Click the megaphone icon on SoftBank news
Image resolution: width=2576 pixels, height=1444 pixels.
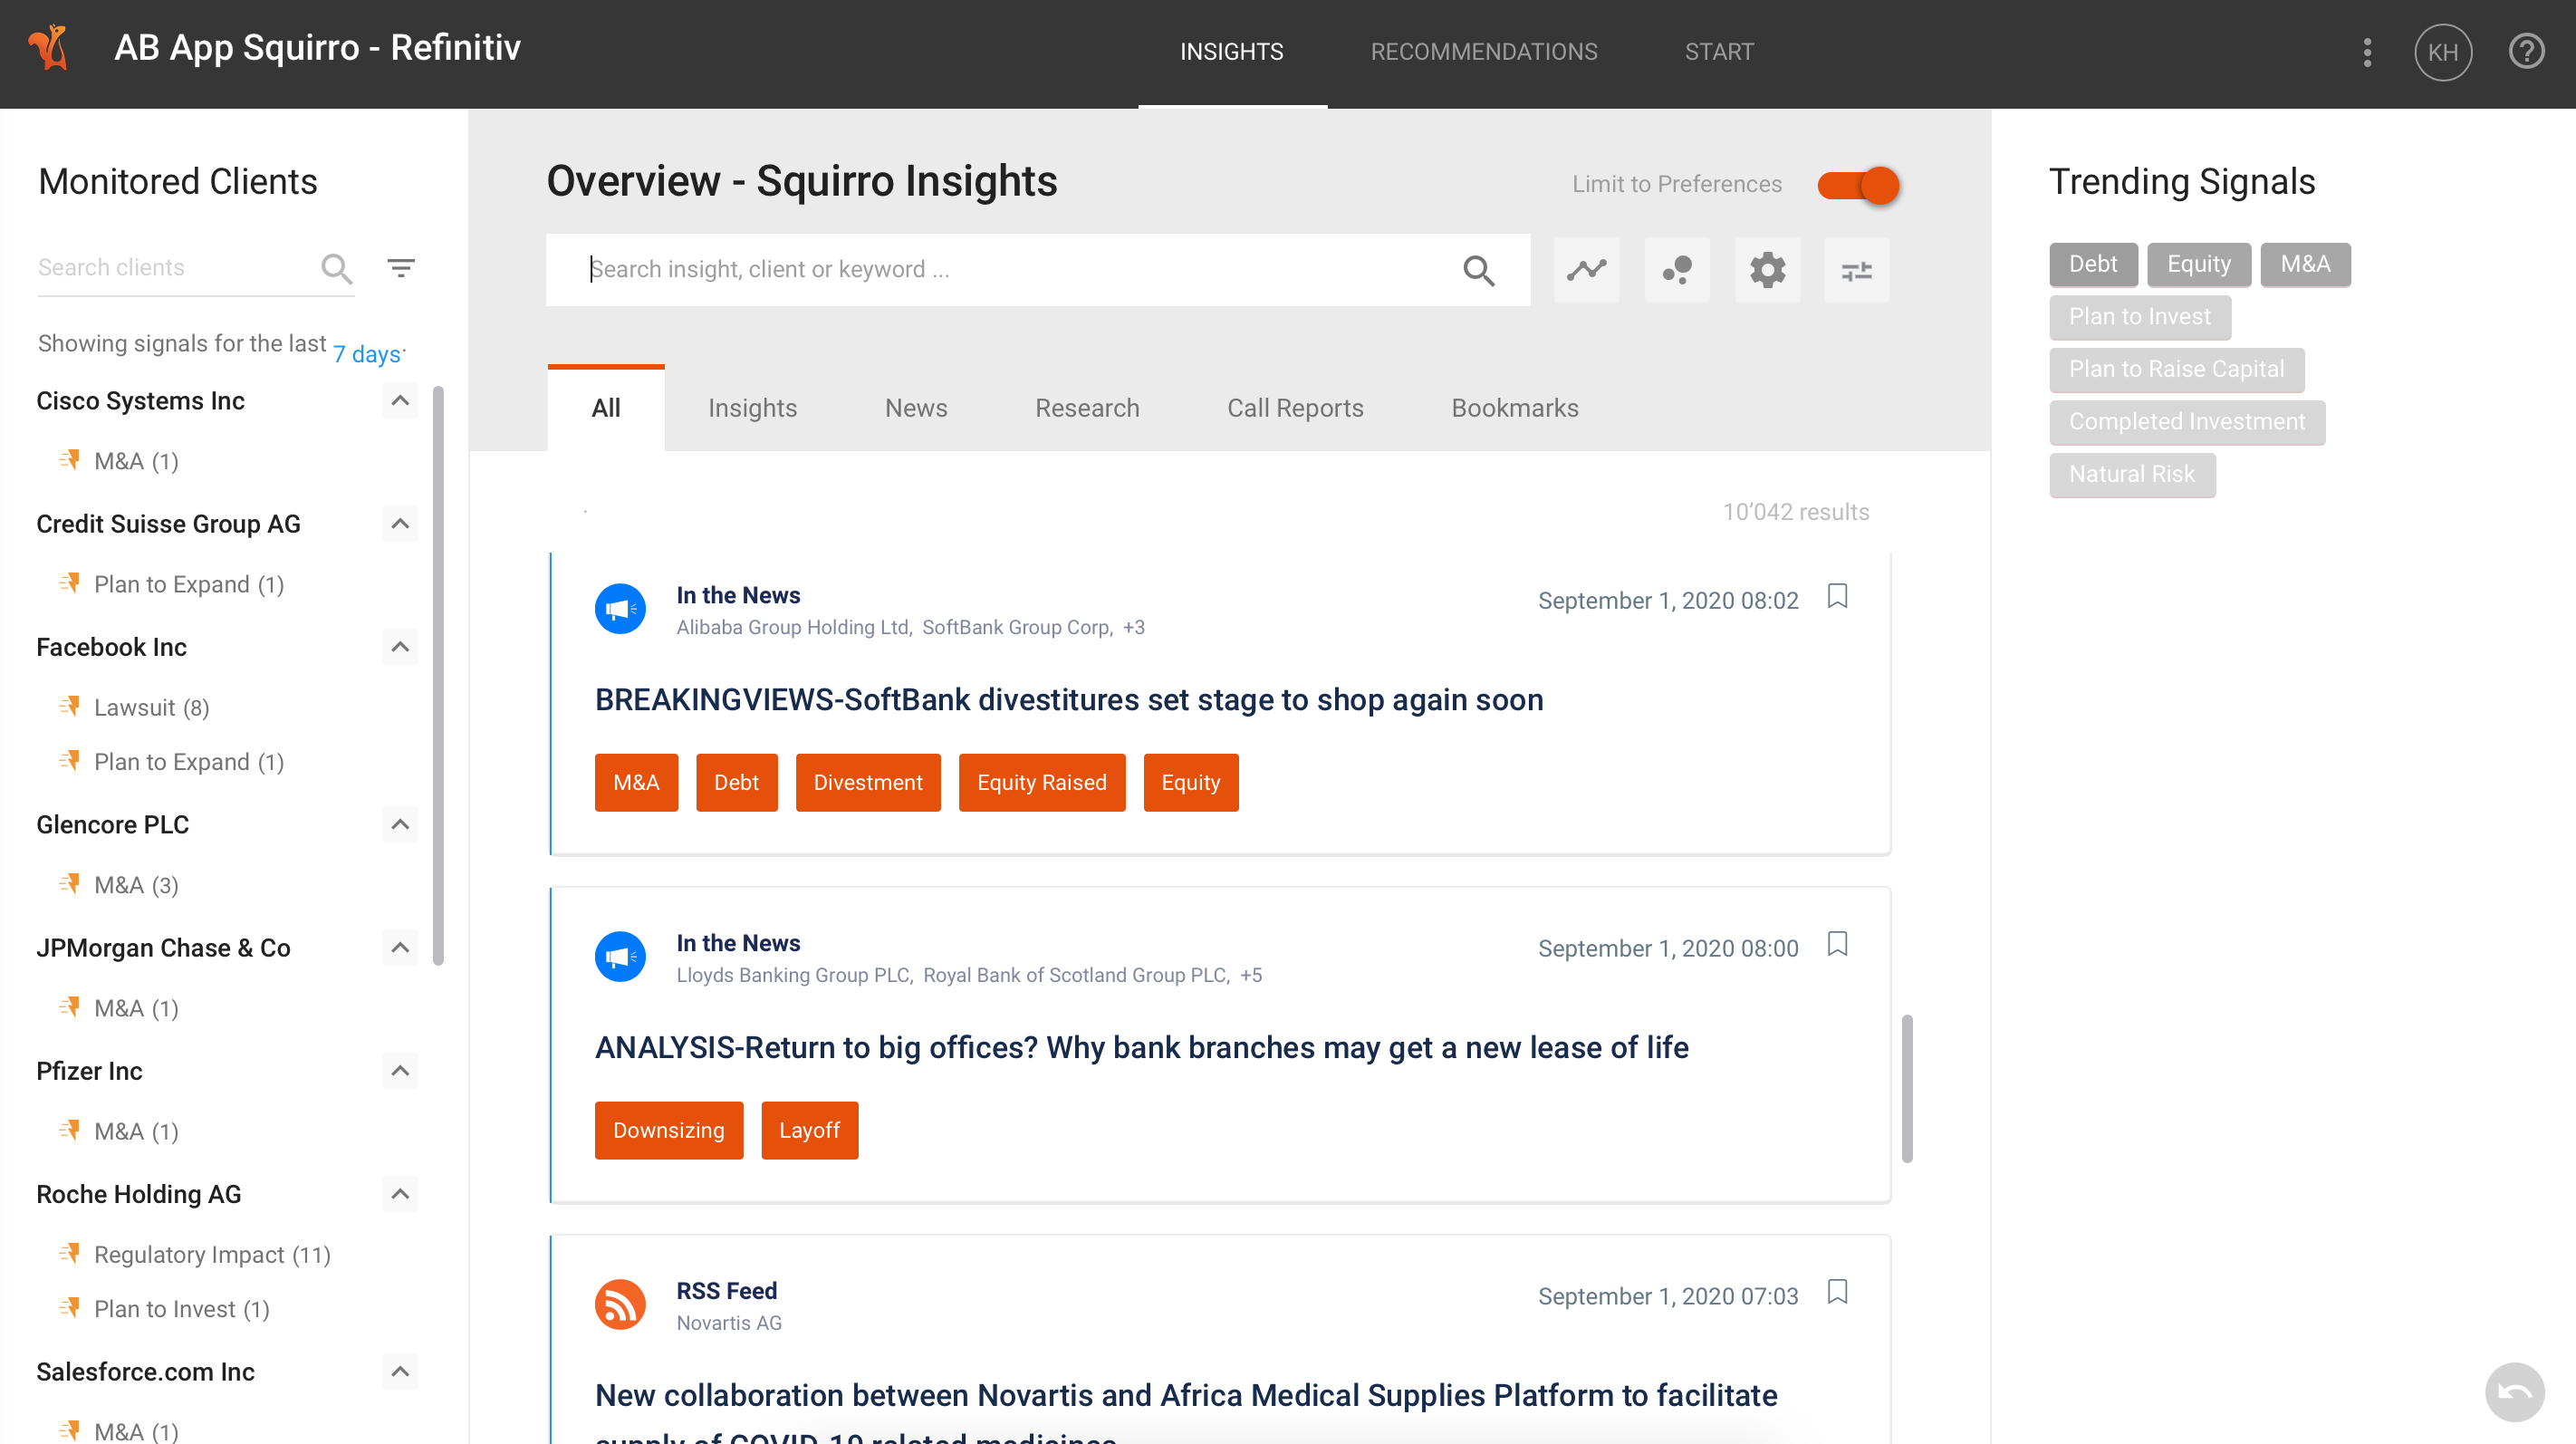pos(620,609)
